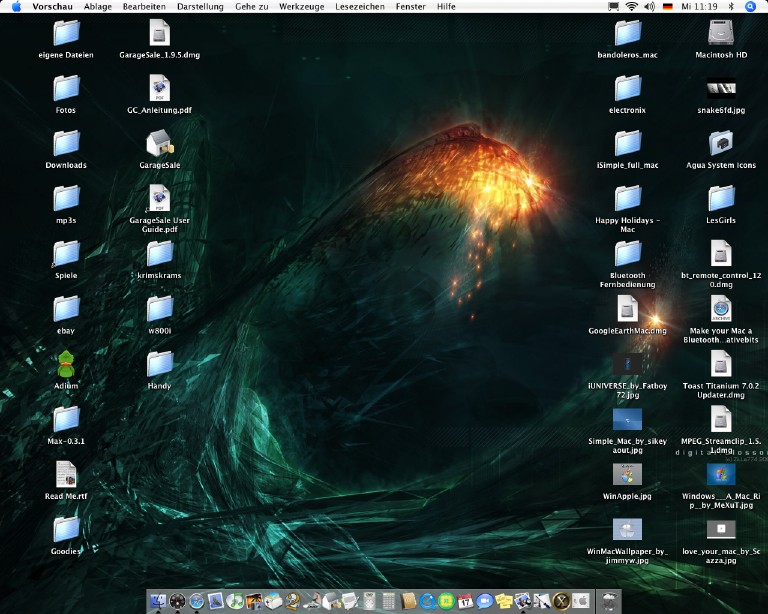Open the Bearbeiten menu

[x=144, y=6]
